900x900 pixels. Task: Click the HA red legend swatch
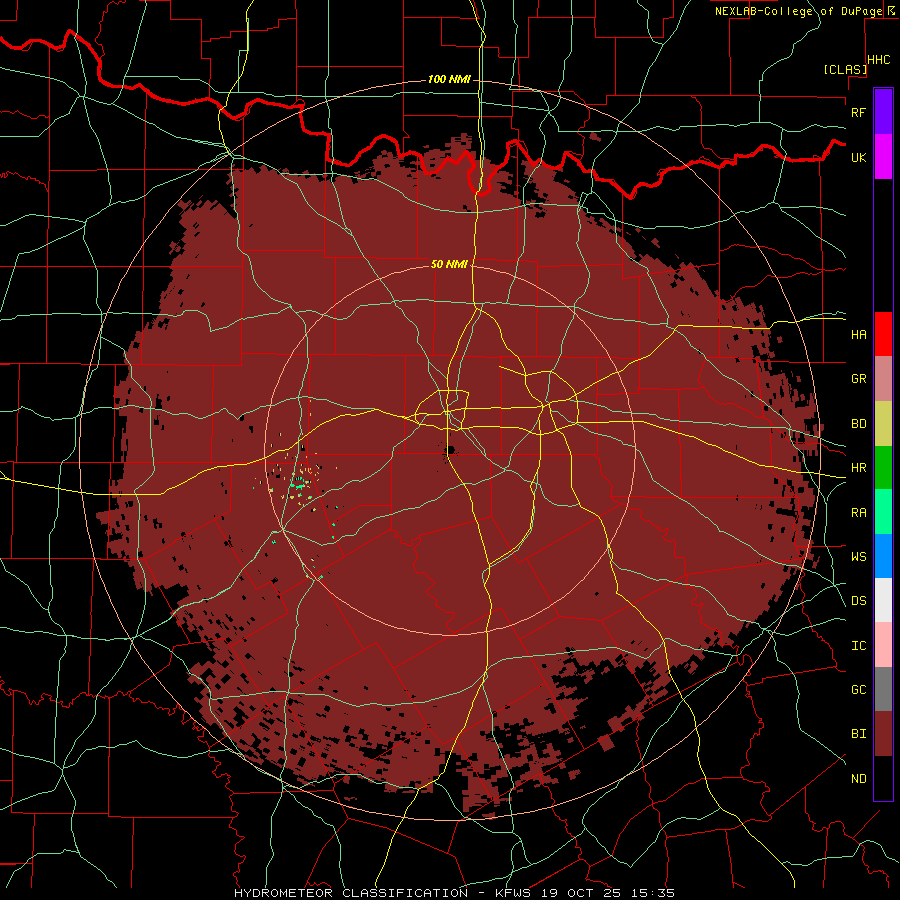(x=883, y=334)
